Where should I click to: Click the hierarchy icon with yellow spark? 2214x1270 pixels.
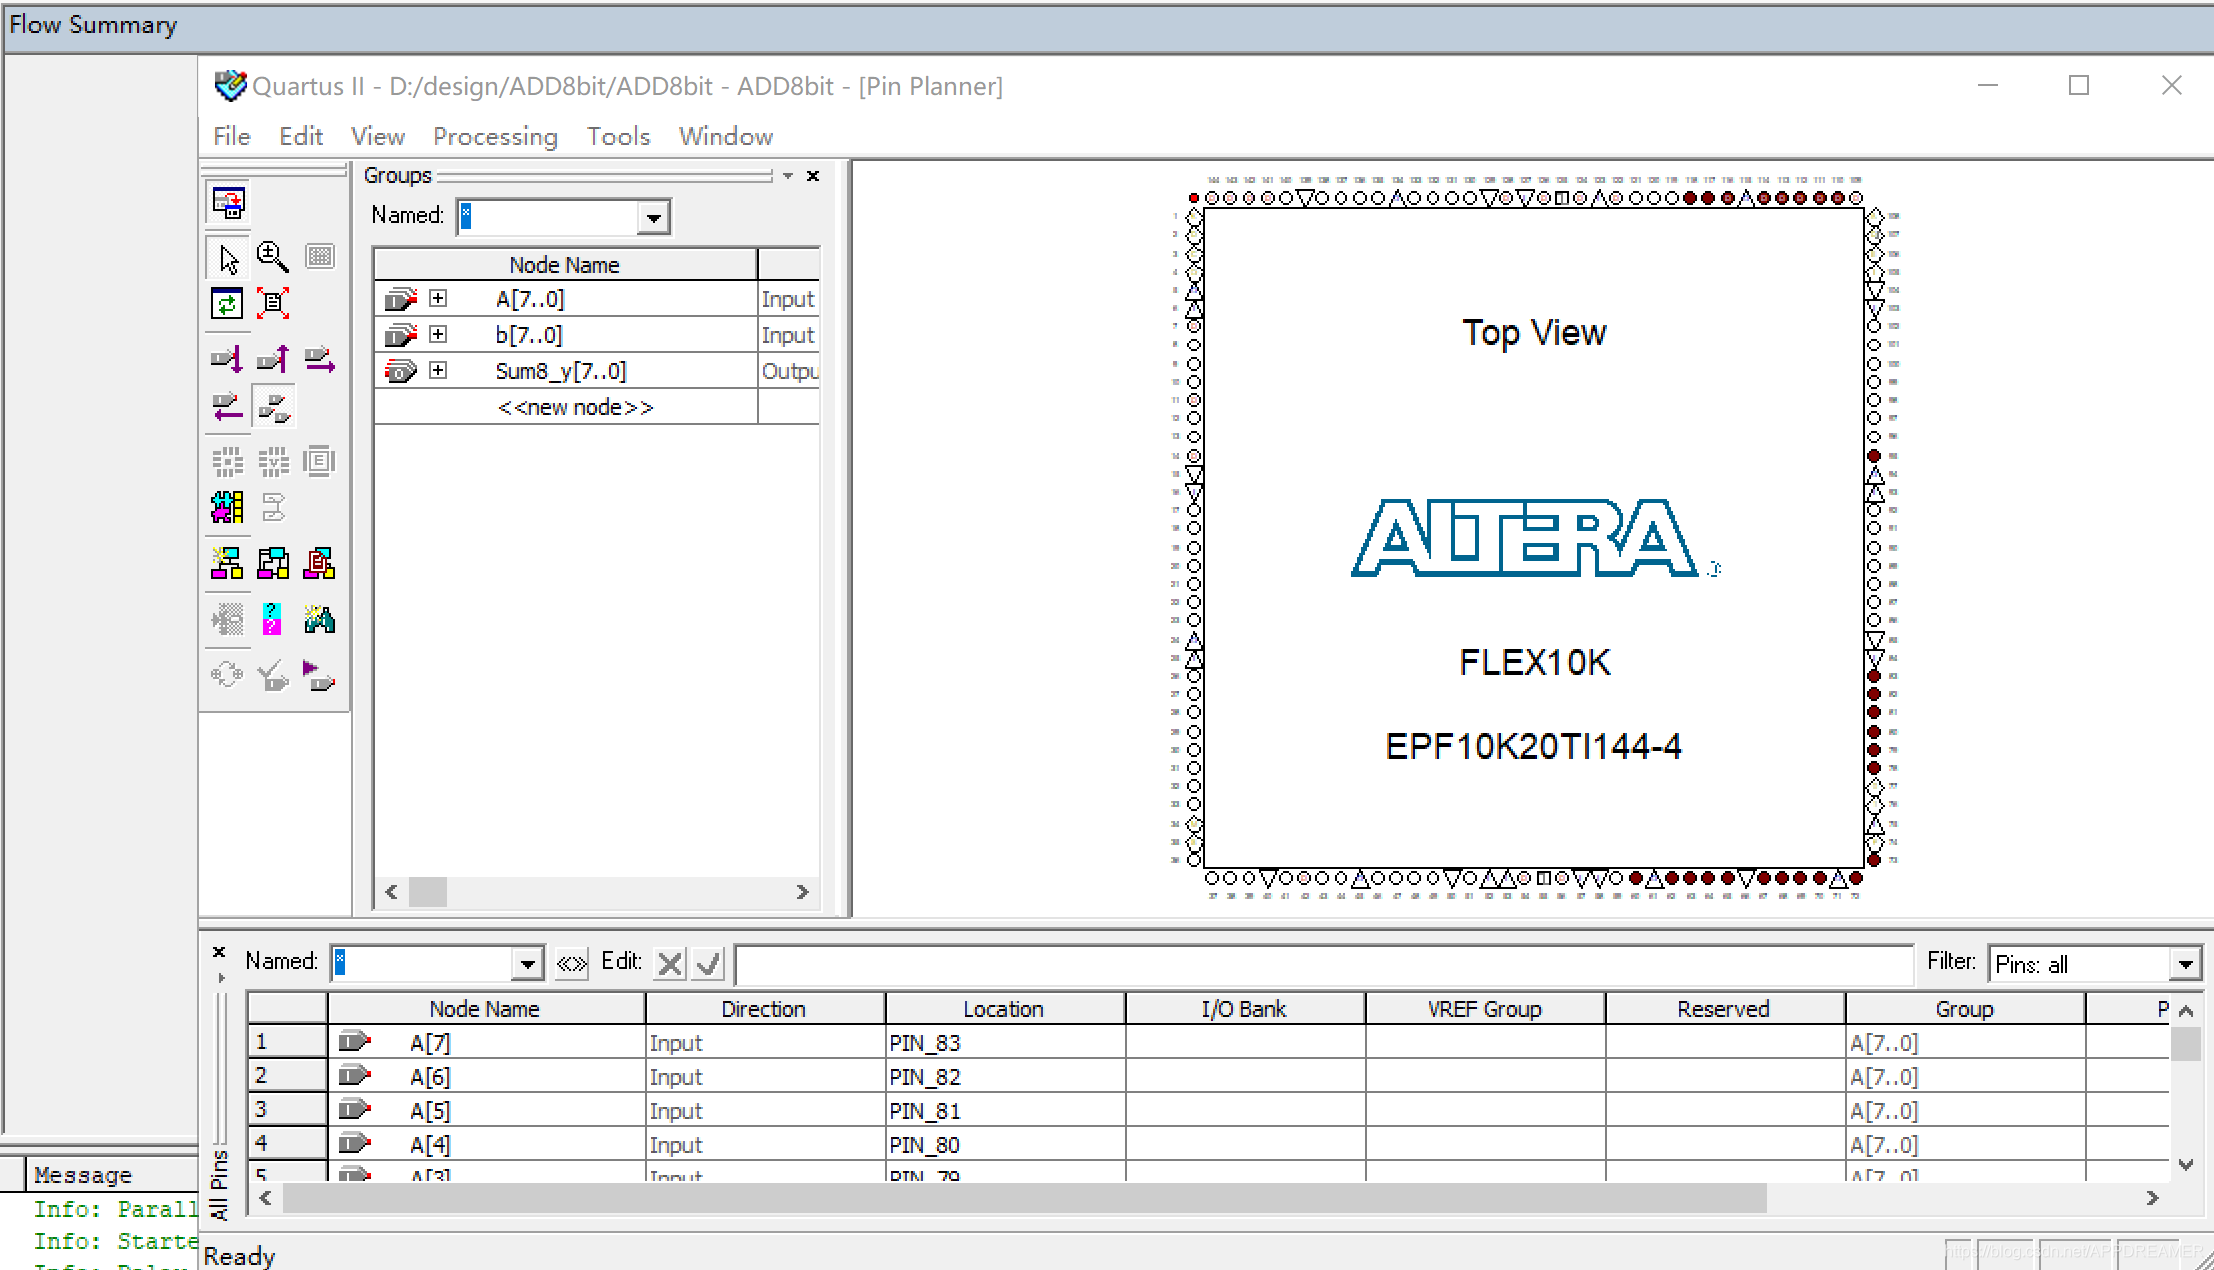pos(227,564)
